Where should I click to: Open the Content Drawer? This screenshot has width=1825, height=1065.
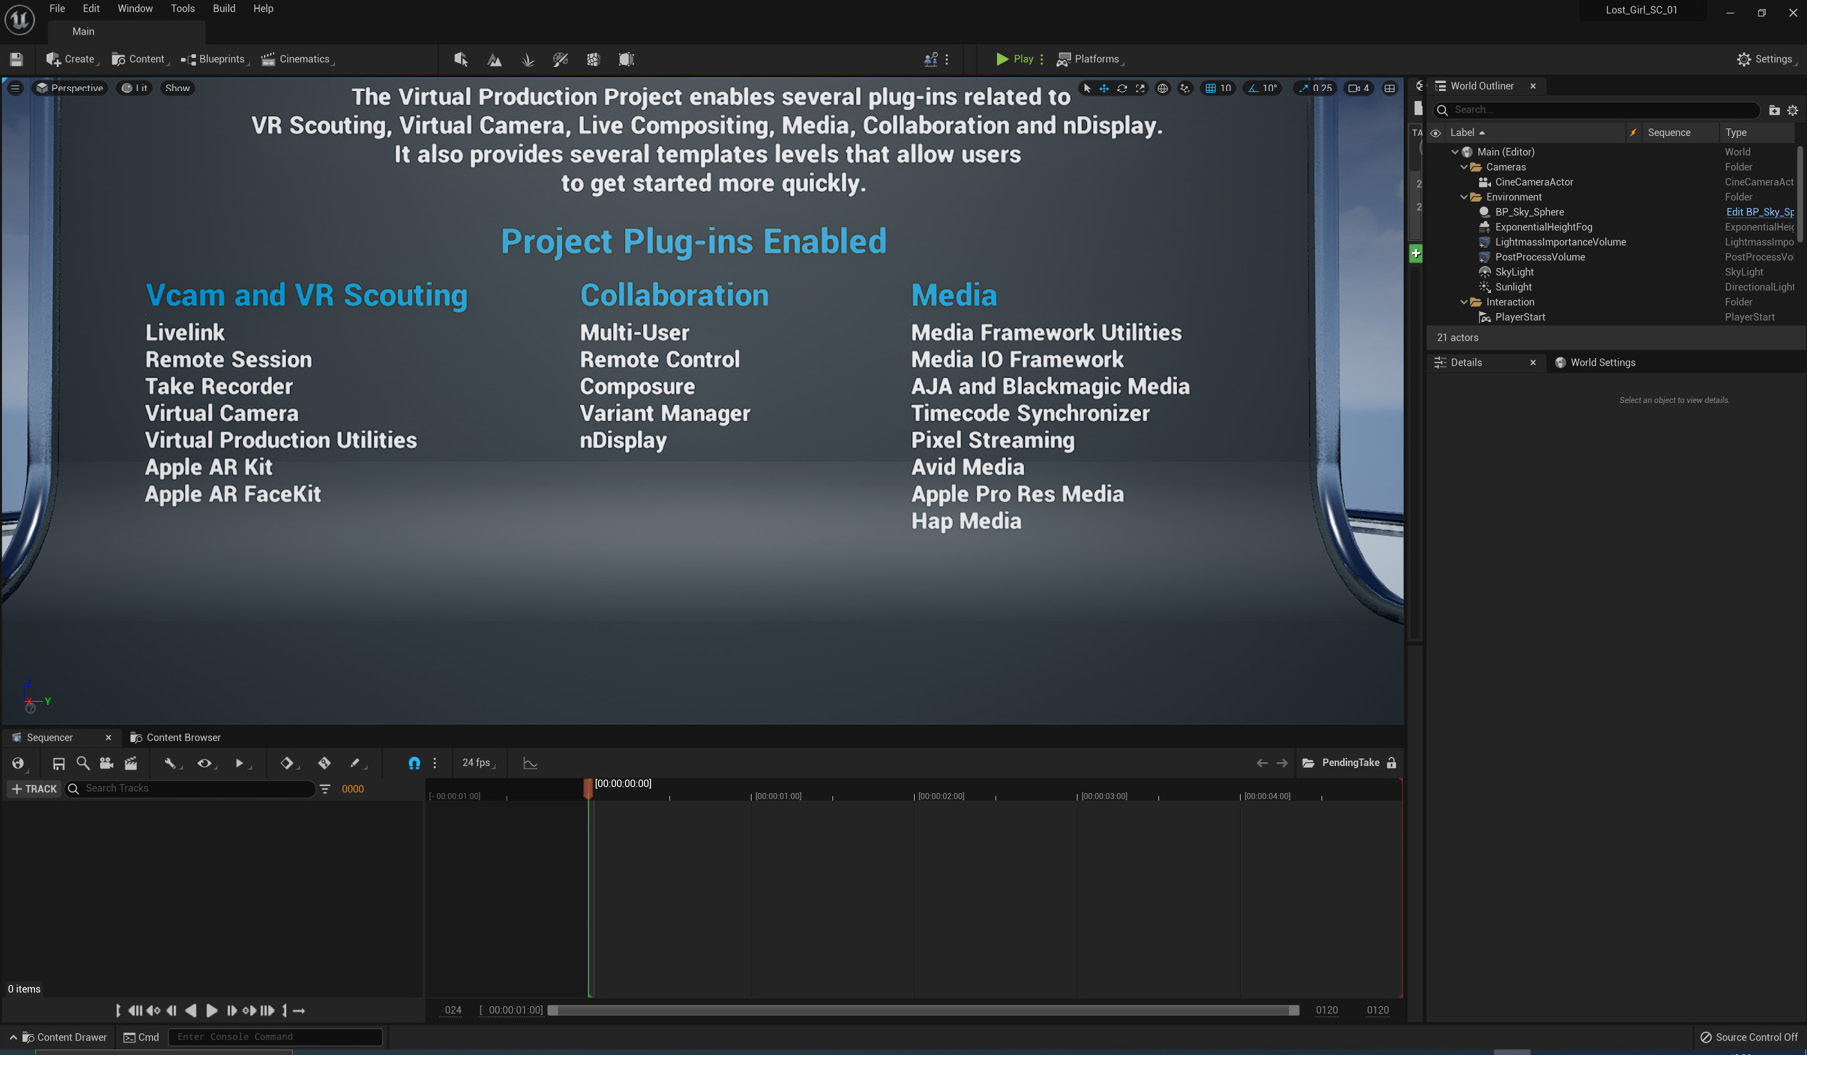(x=63, y=1038)
